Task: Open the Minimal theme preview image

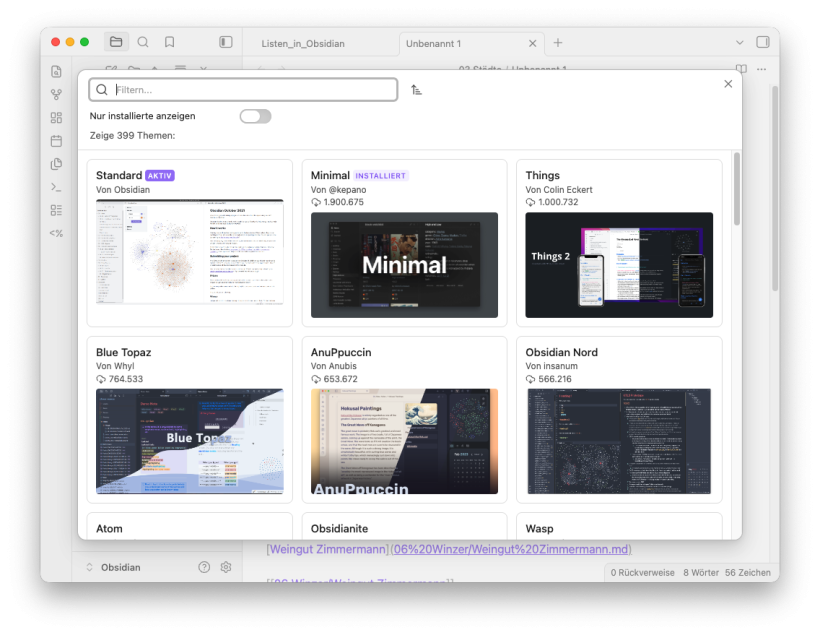Action: pyautogui.click(x=404, y=265)
